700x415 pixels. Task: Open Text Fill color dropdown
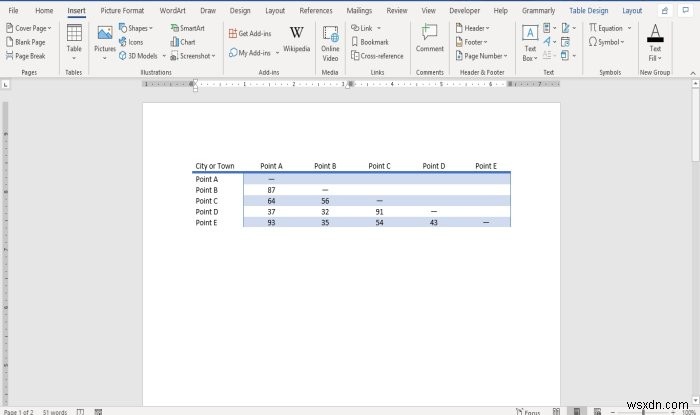pyautogui.click(x=655, y=42)
